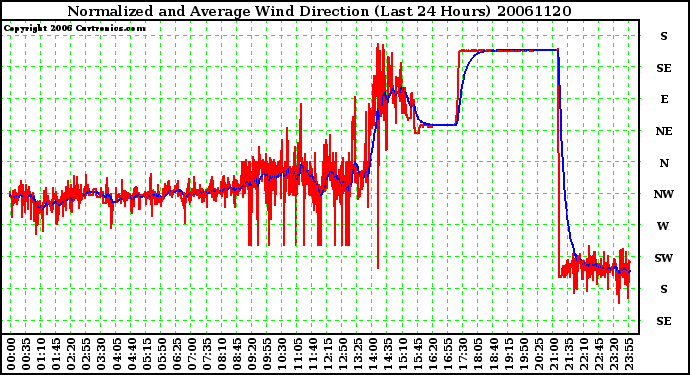Click the '21:00' time label
This screenshot has height=375, width=690.
tap(553, 354)
